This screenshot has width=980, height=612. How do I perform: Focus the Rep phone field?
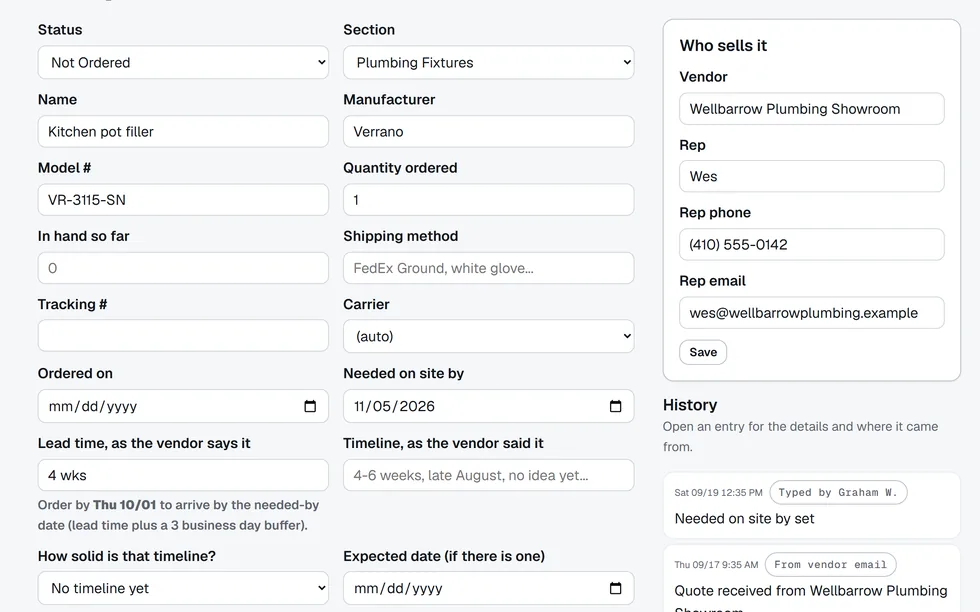(812, 244)
